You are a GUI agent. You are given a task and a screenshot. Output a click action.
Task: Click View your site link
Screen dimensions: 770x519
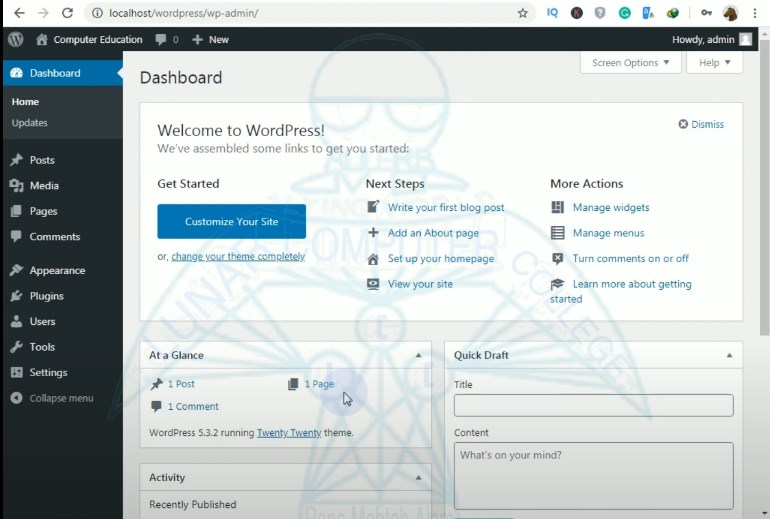point(420,284)
